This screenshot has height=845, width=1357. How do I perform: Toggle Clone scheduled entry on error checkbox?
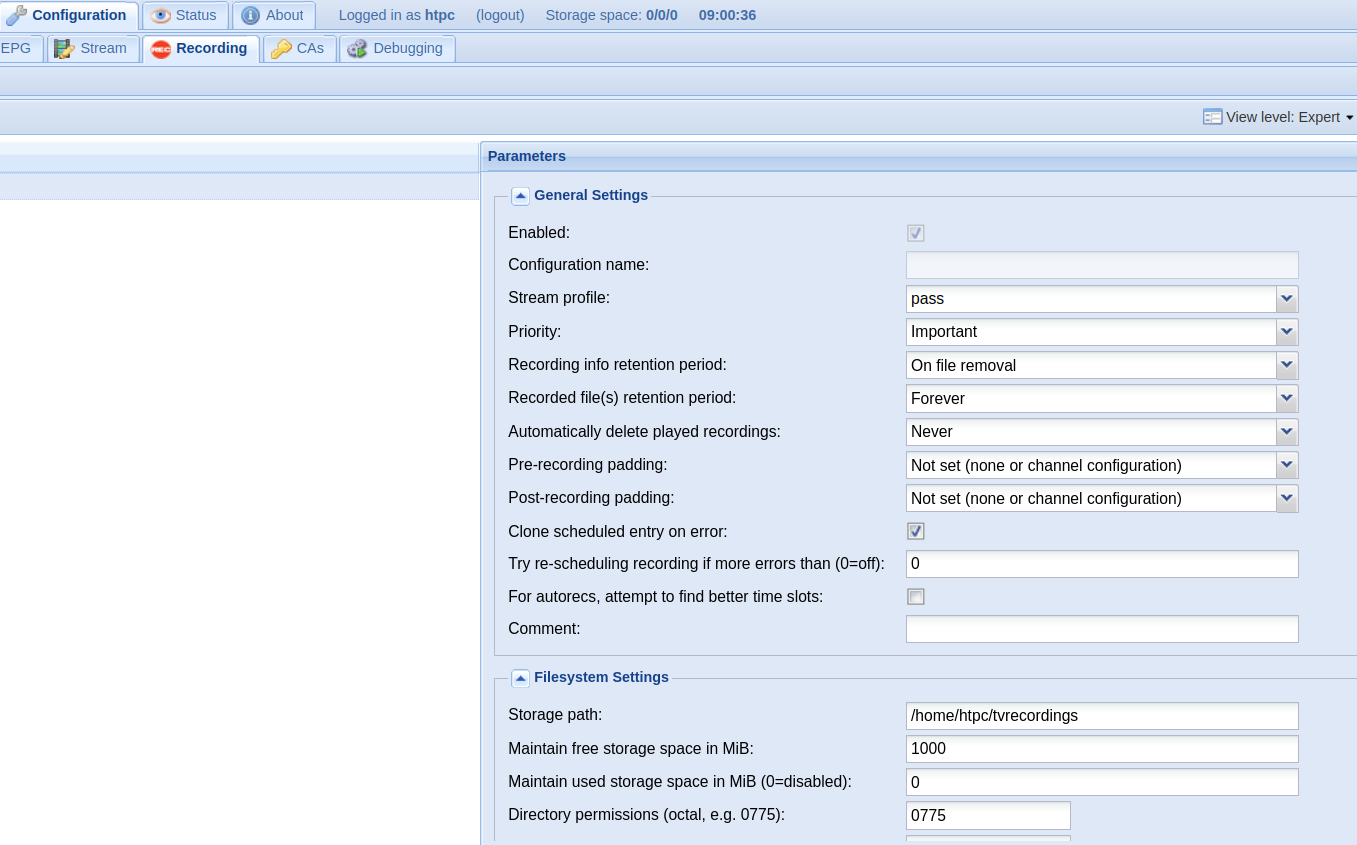915,531
